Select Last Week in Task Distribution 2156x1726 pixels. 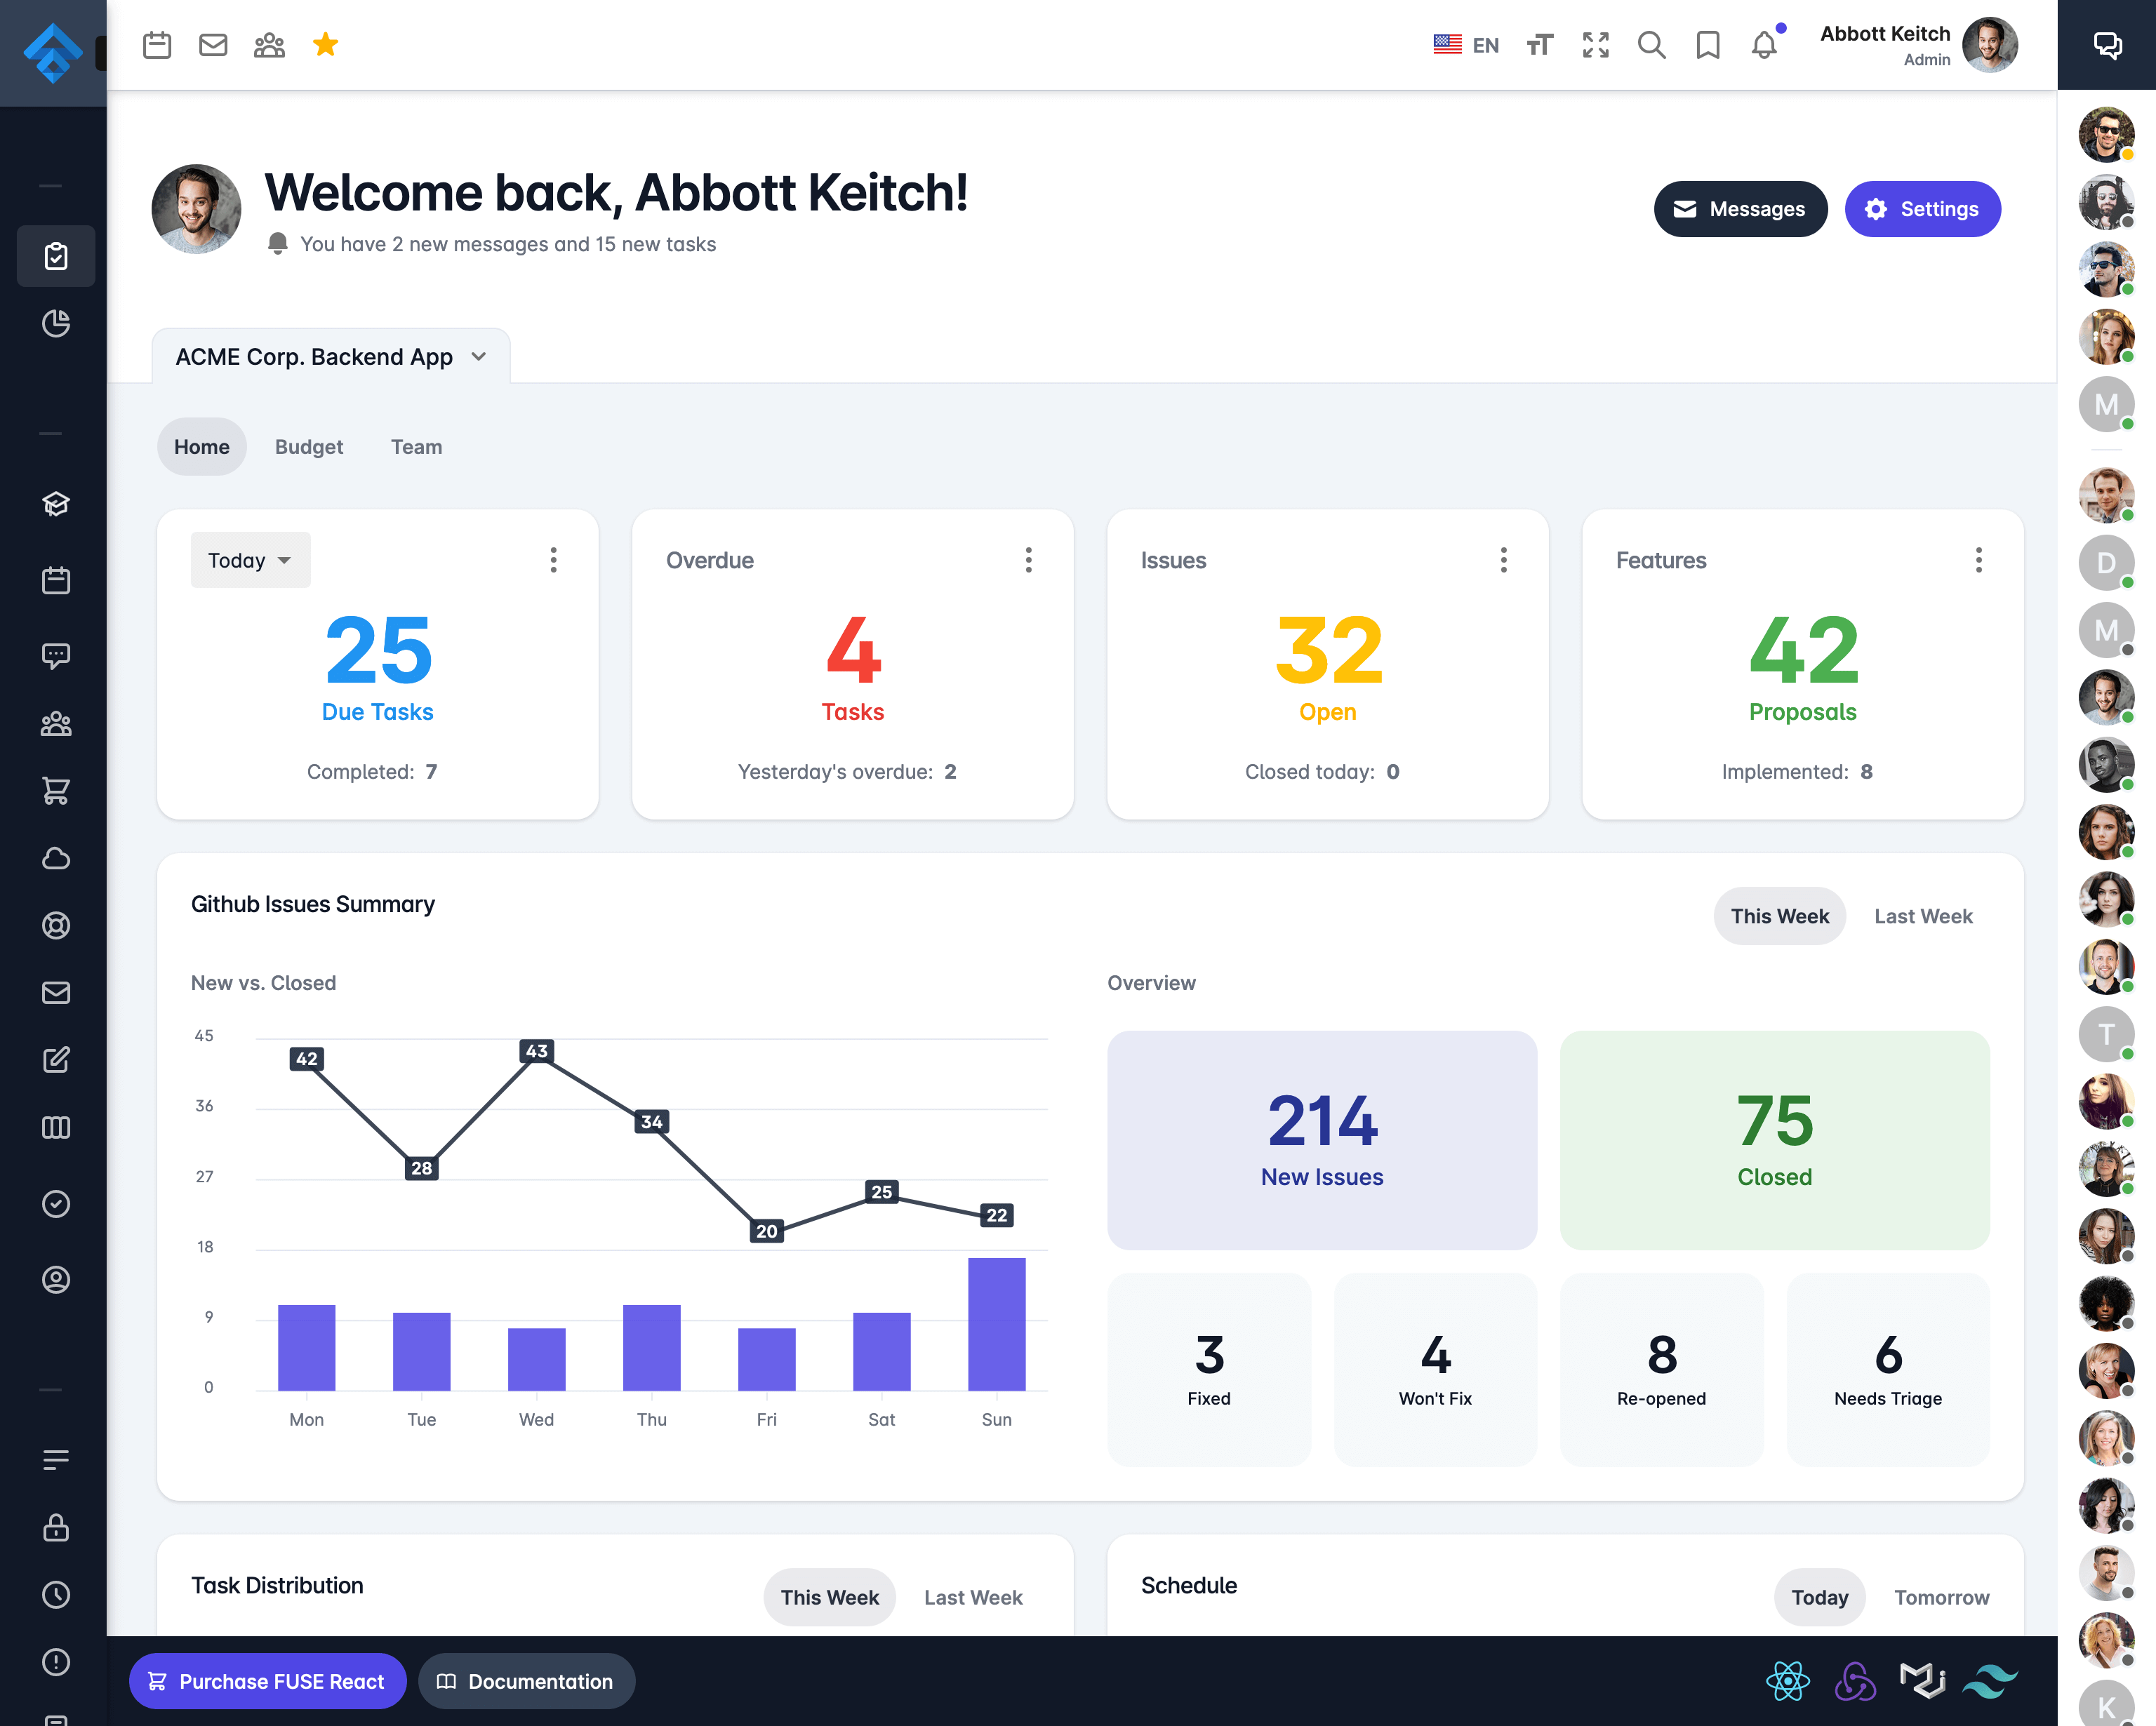[x=973, y=1597]
